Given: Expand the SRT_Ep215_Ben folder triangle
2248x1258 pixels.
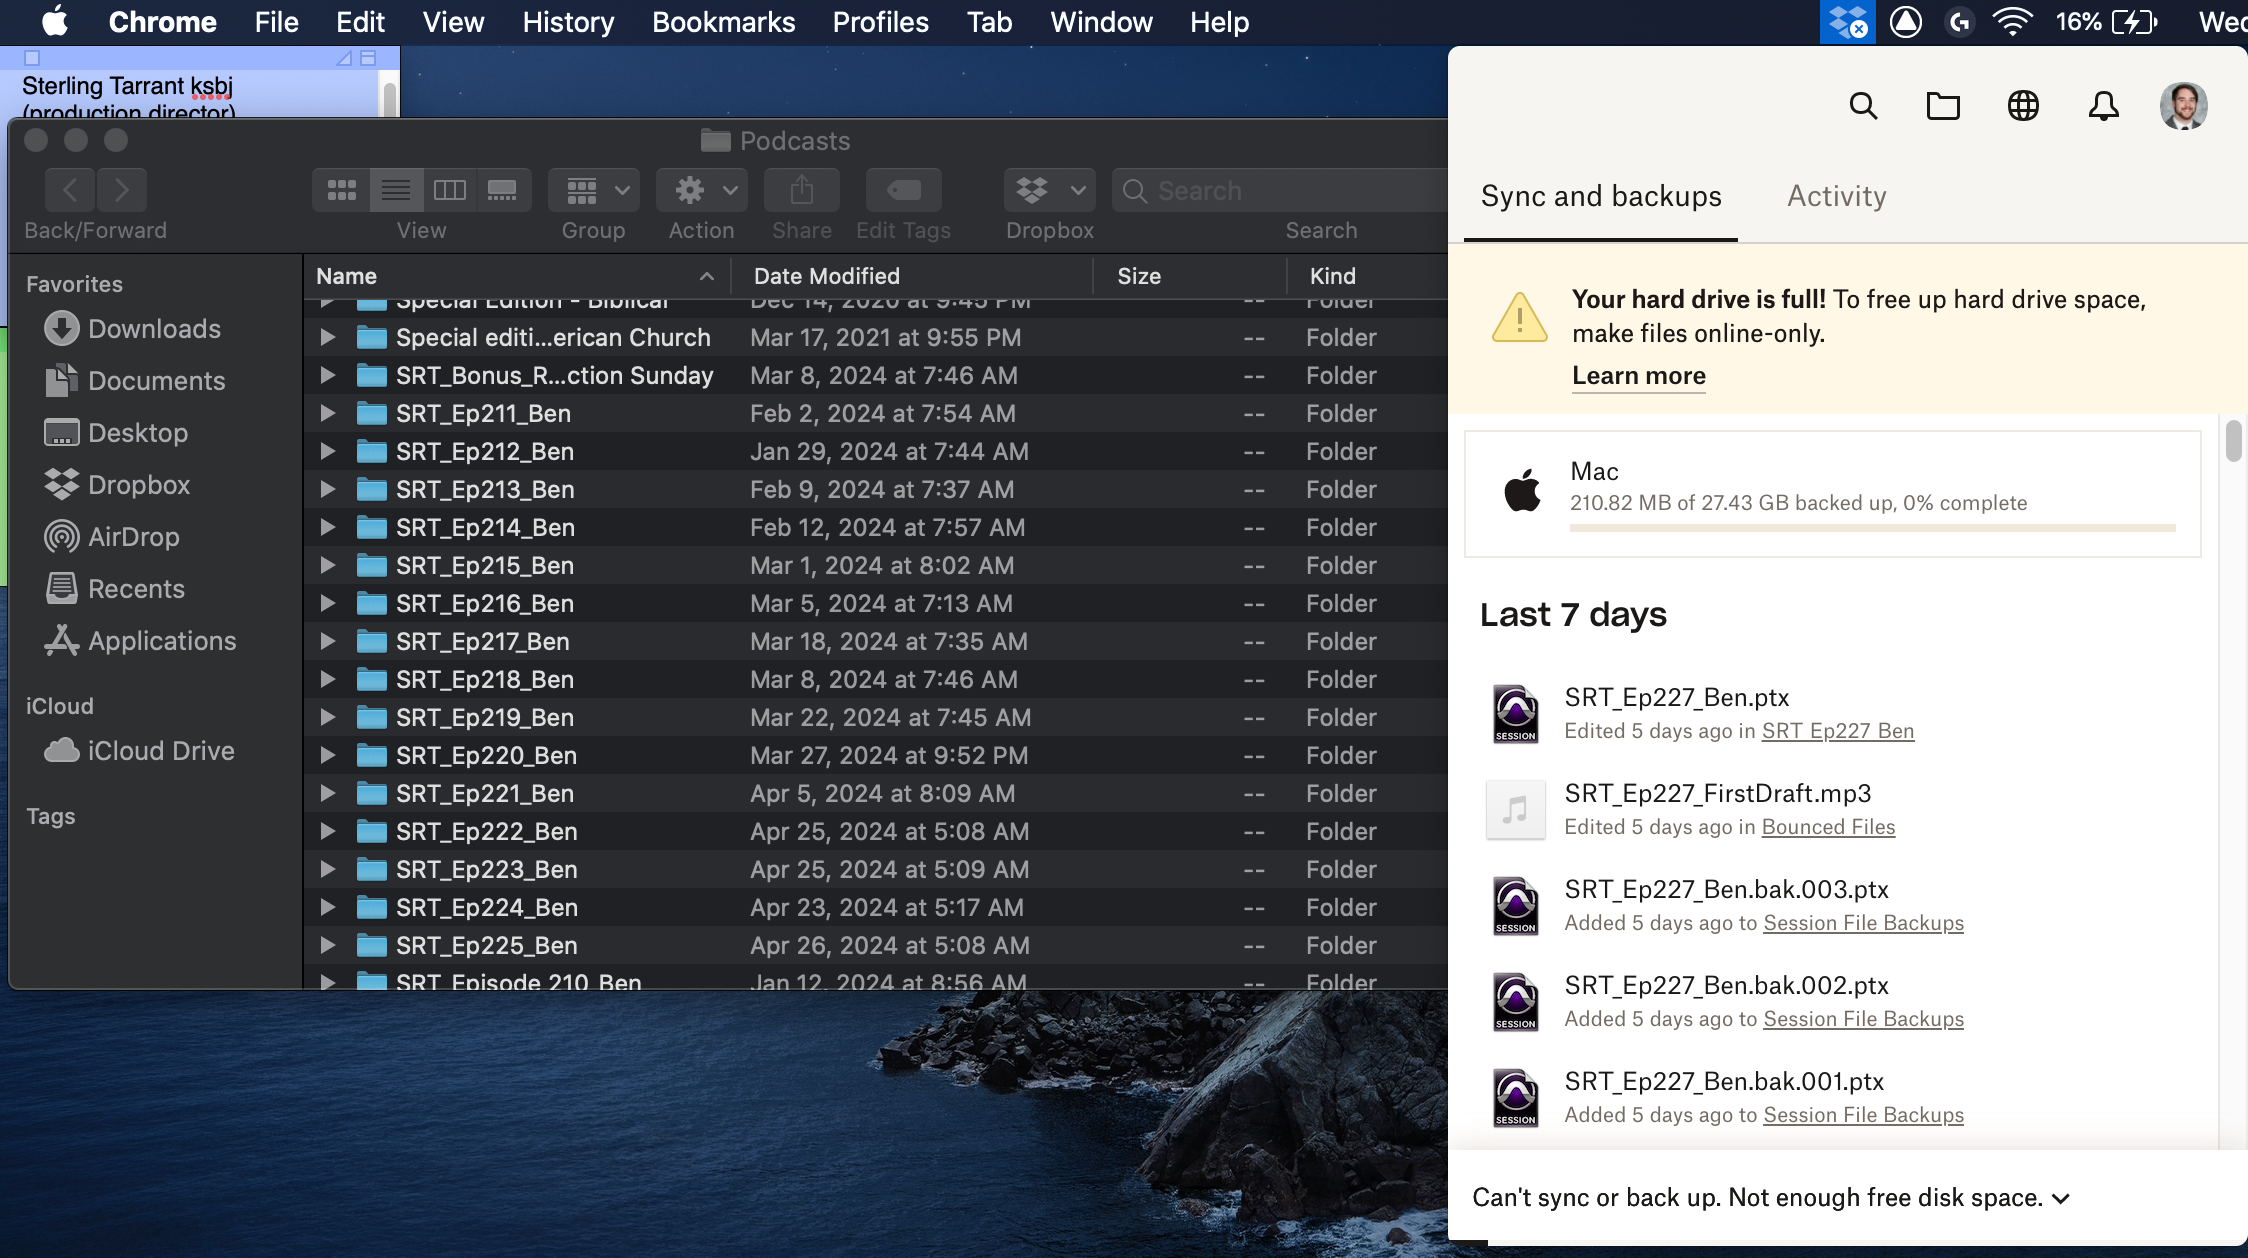Looking at the screenshot, I should (327, 565).
